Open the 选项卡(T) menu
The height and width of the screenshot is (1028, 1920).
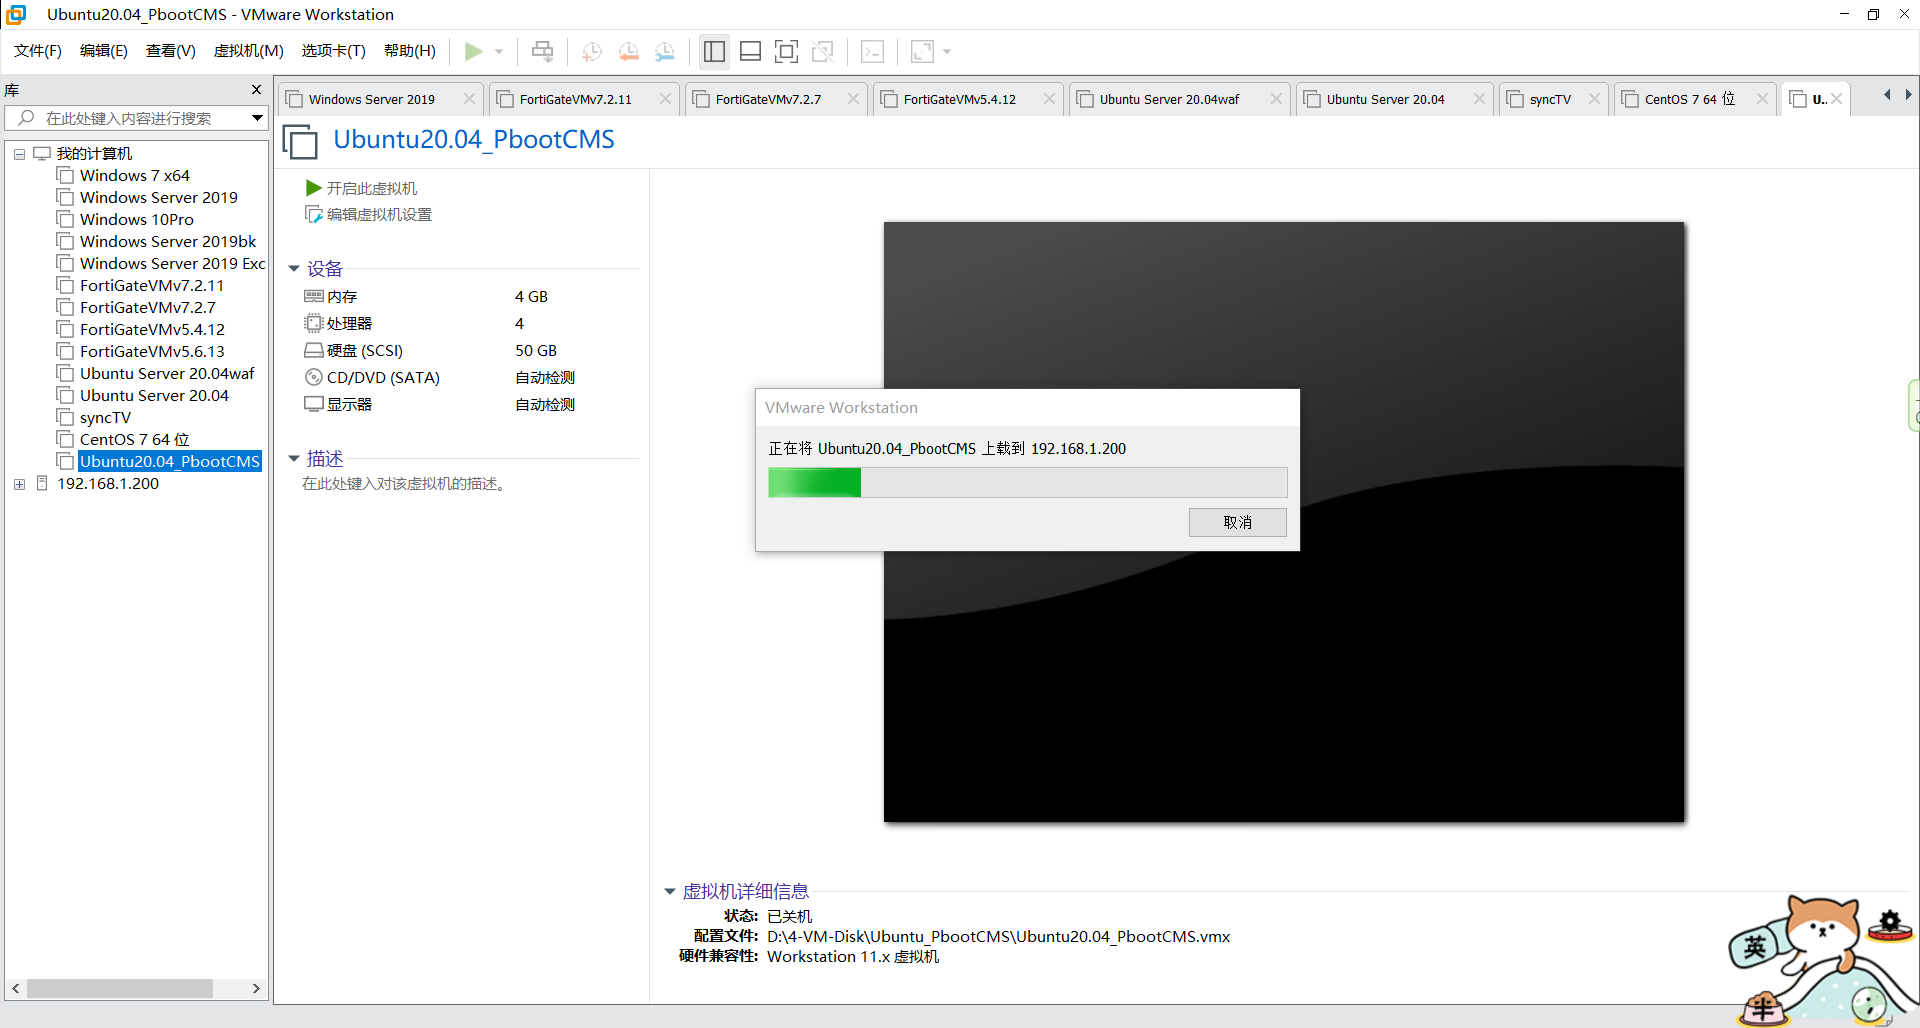coord(334,51)
